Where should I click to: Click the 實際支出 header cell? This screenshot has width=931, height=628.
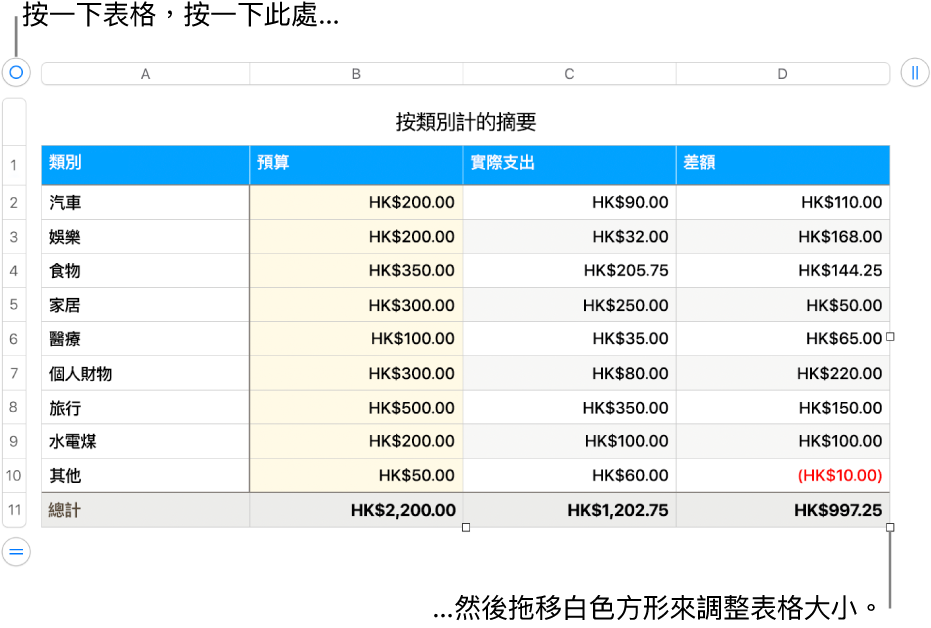coord(569,165)
